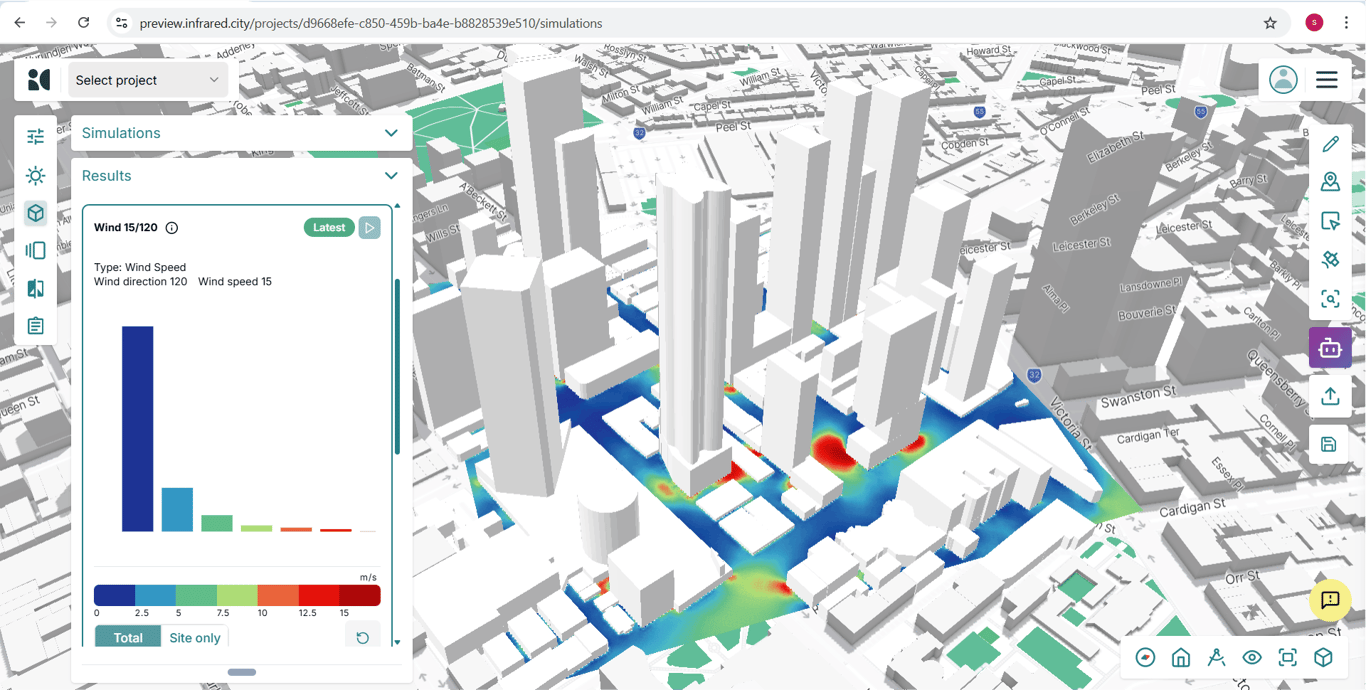Toggle the eye visibility icon

click(1252, 657)
